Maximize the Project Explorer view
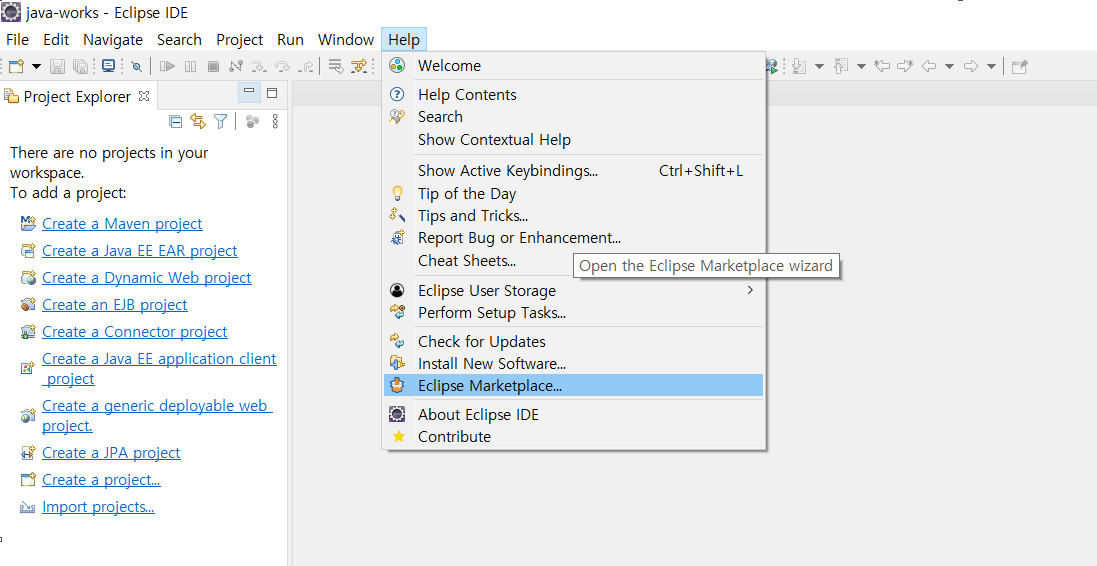This screenshot has width=1097, height=566. click(272, 92)
